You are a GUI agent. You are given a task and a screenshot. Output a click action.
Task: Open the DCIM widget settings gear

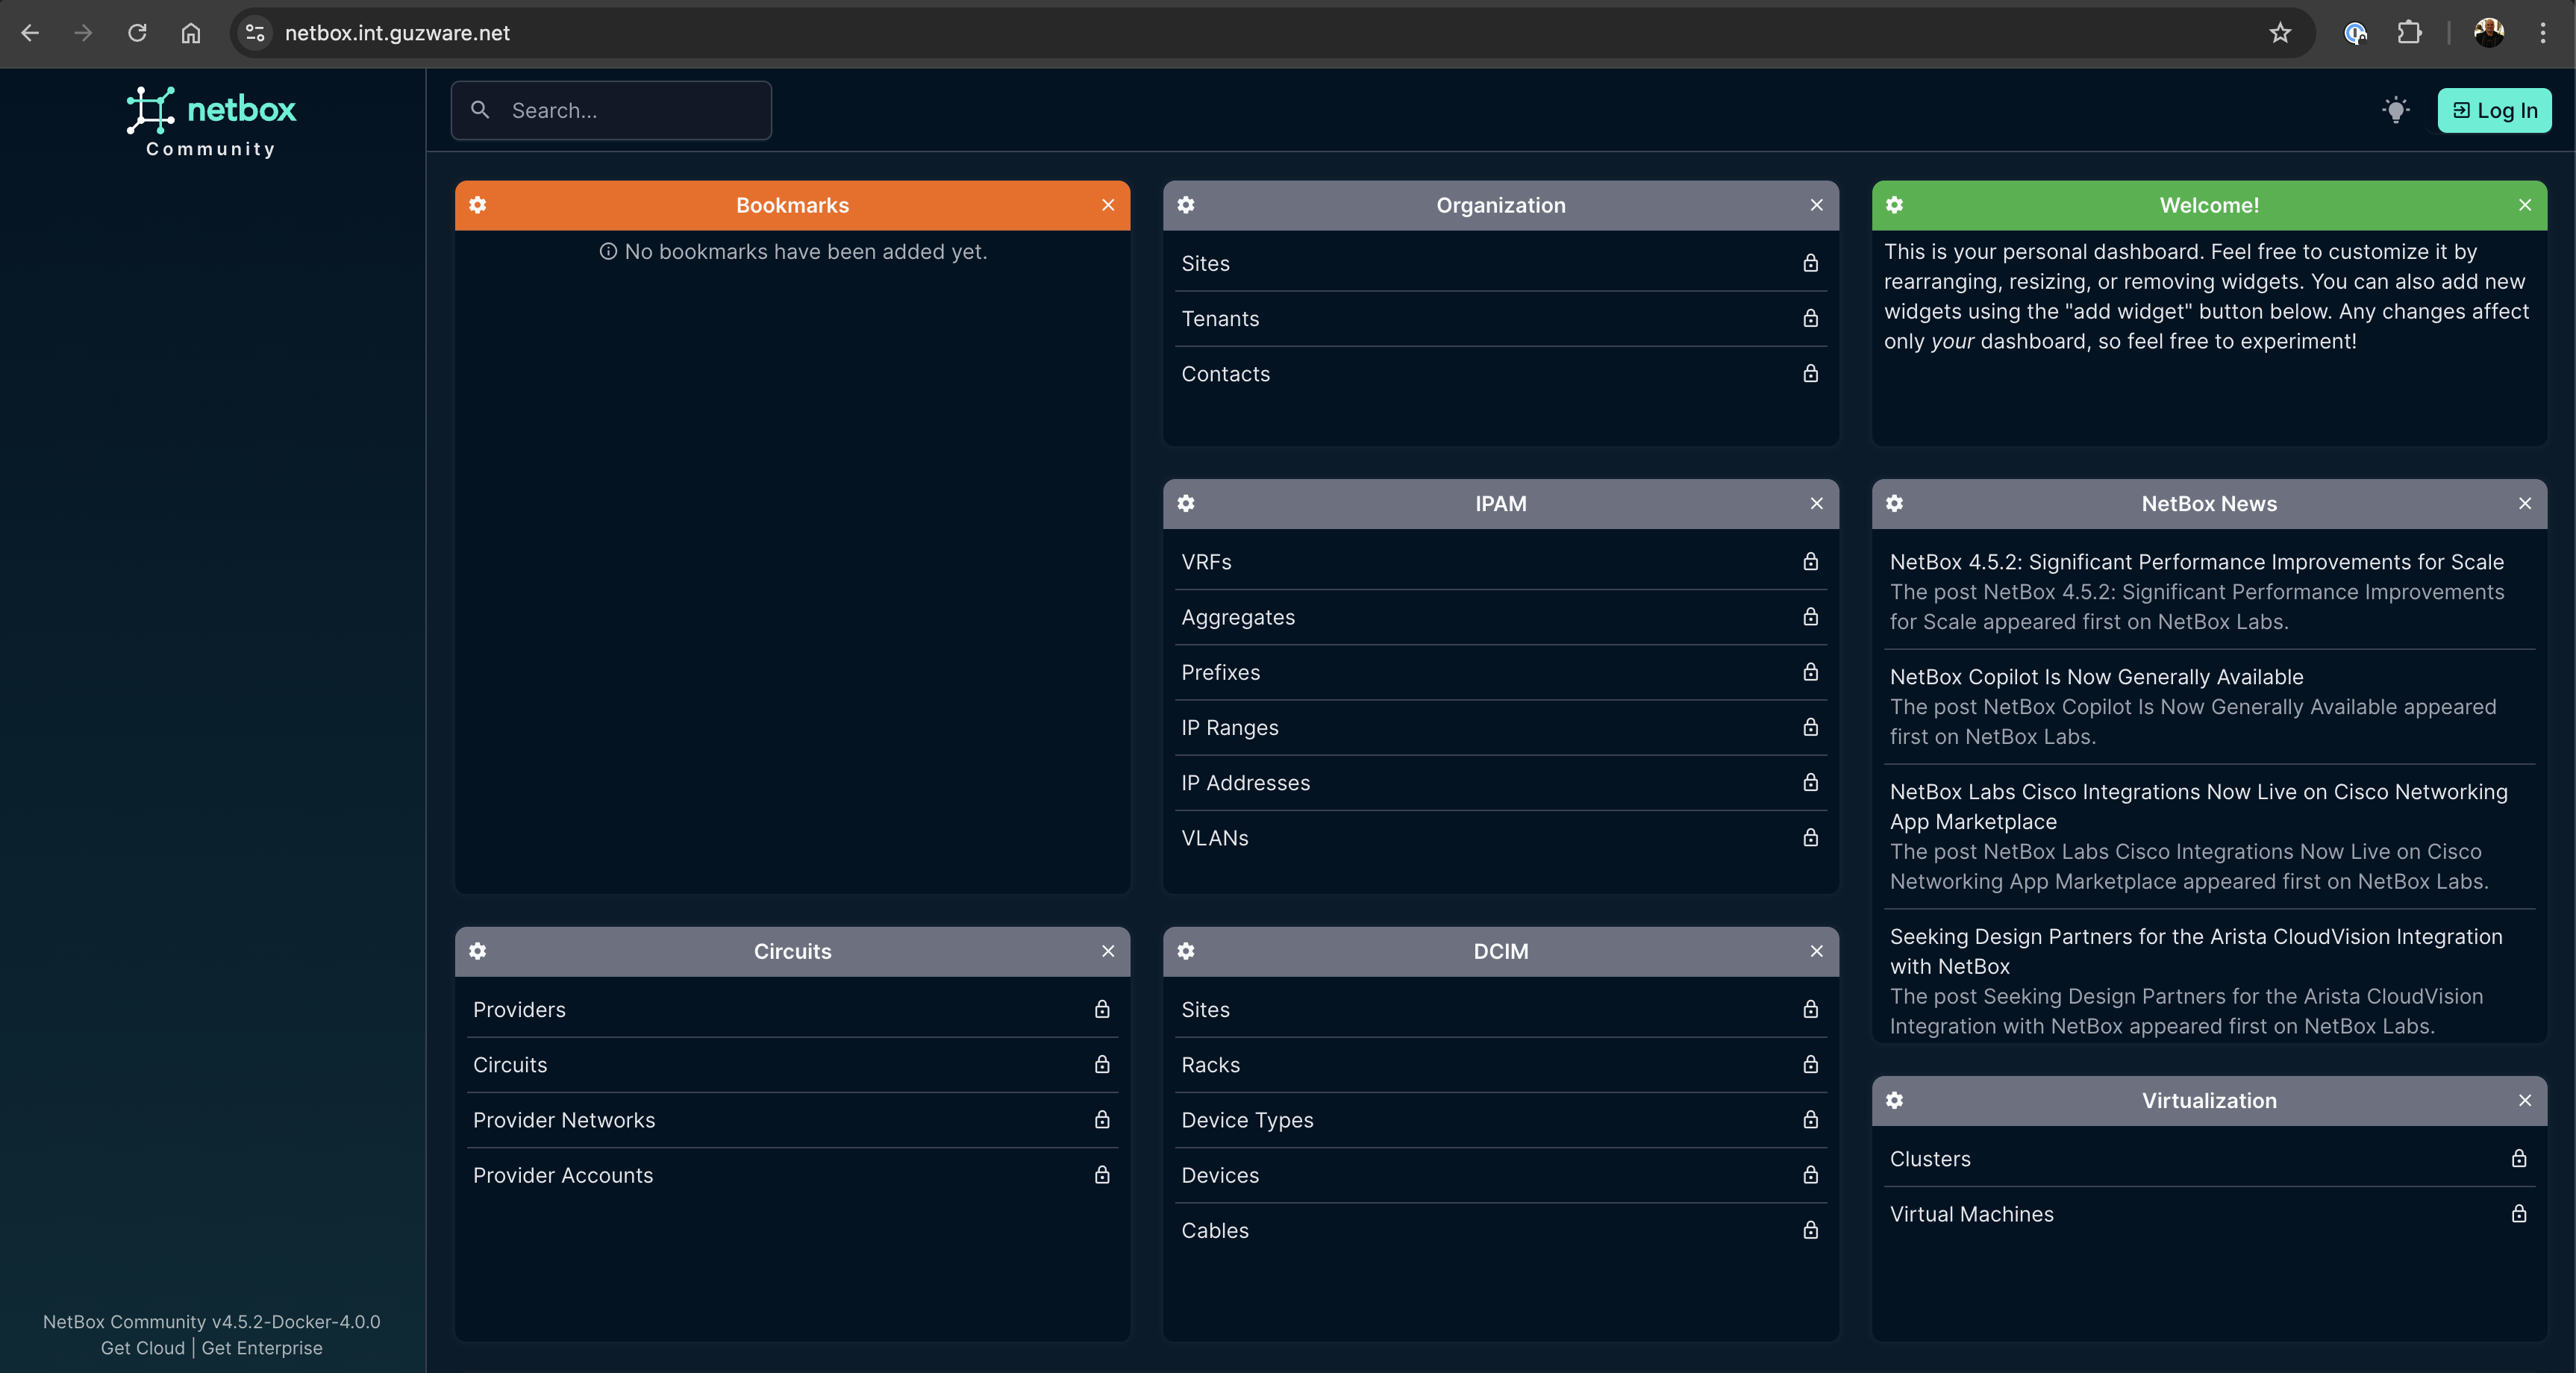[1186, 951]
